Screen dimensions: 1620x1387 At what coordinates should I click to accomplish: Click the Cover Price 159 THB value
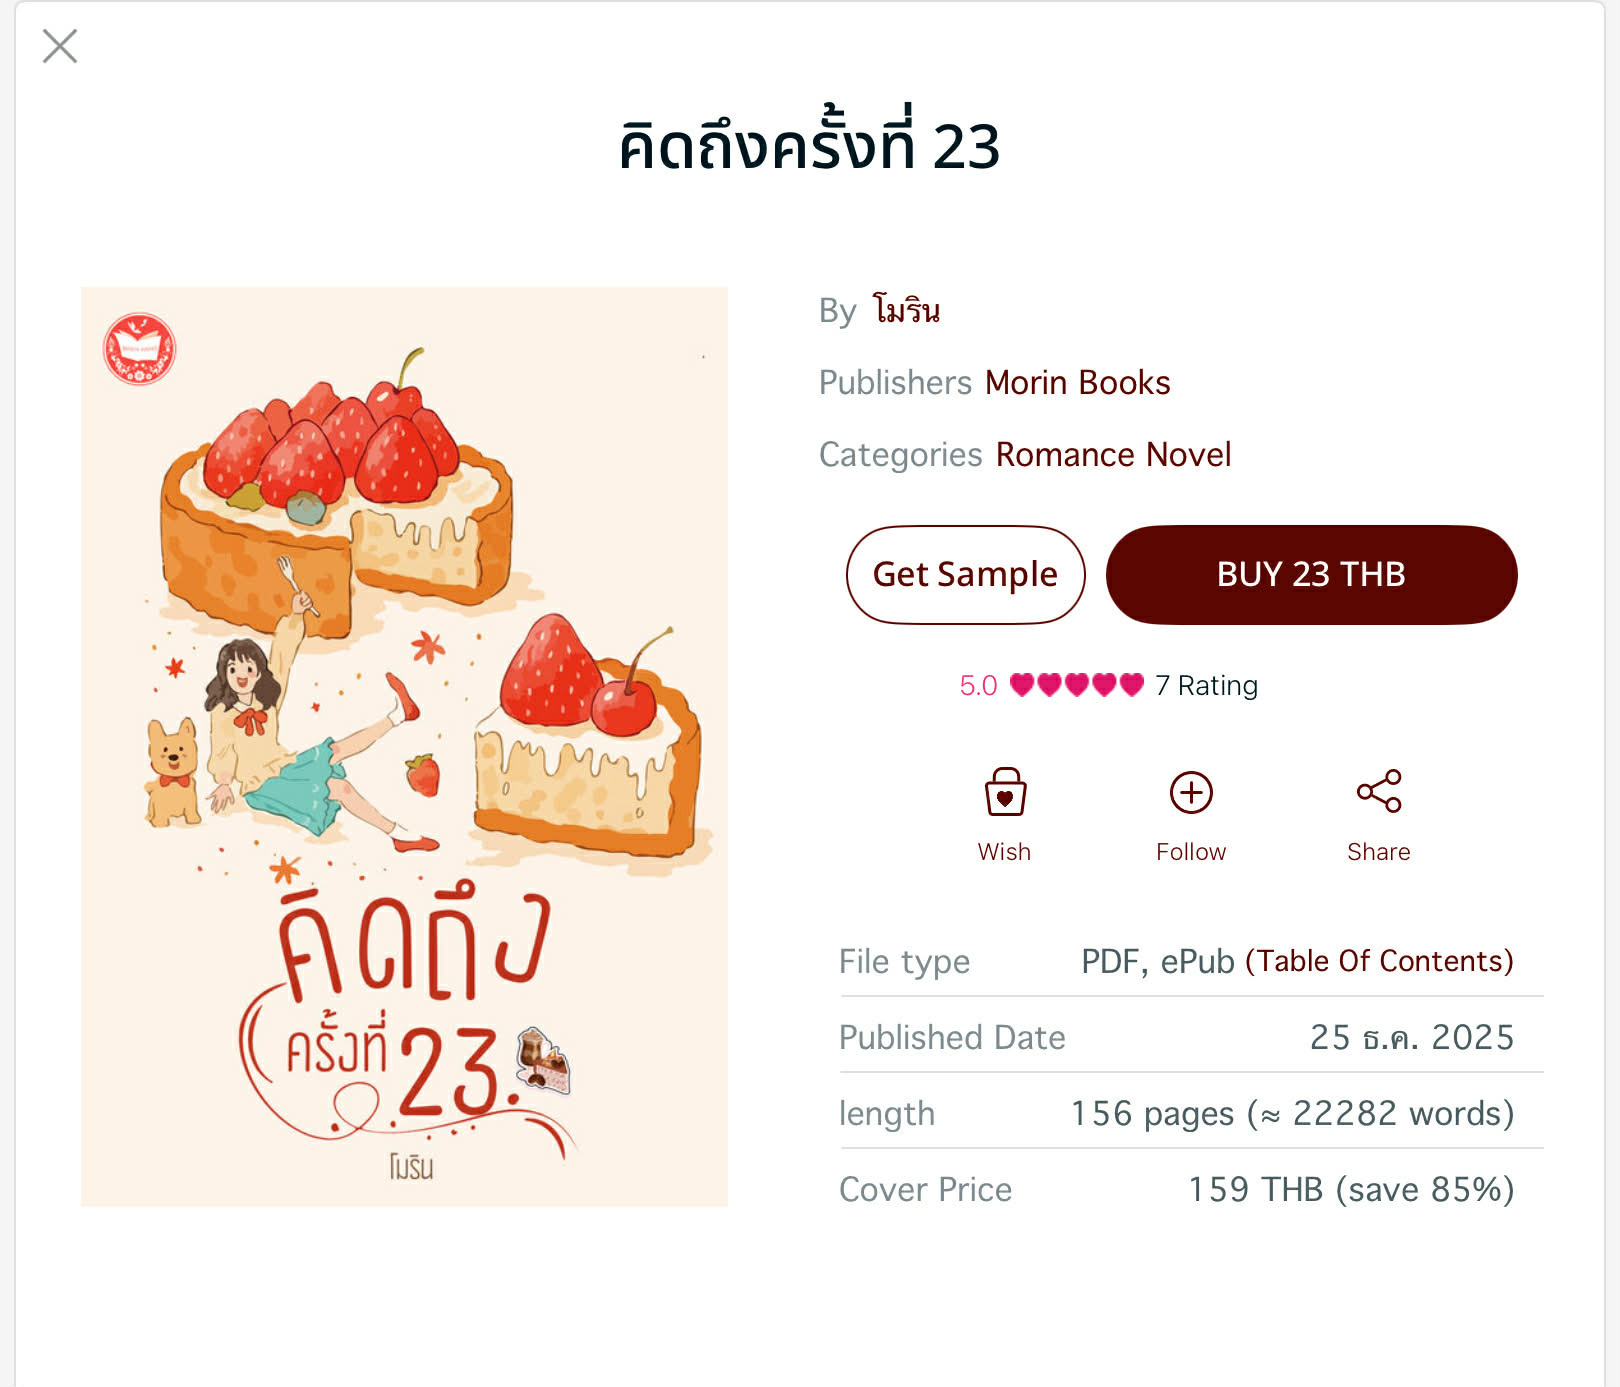click(1350, 1190)
